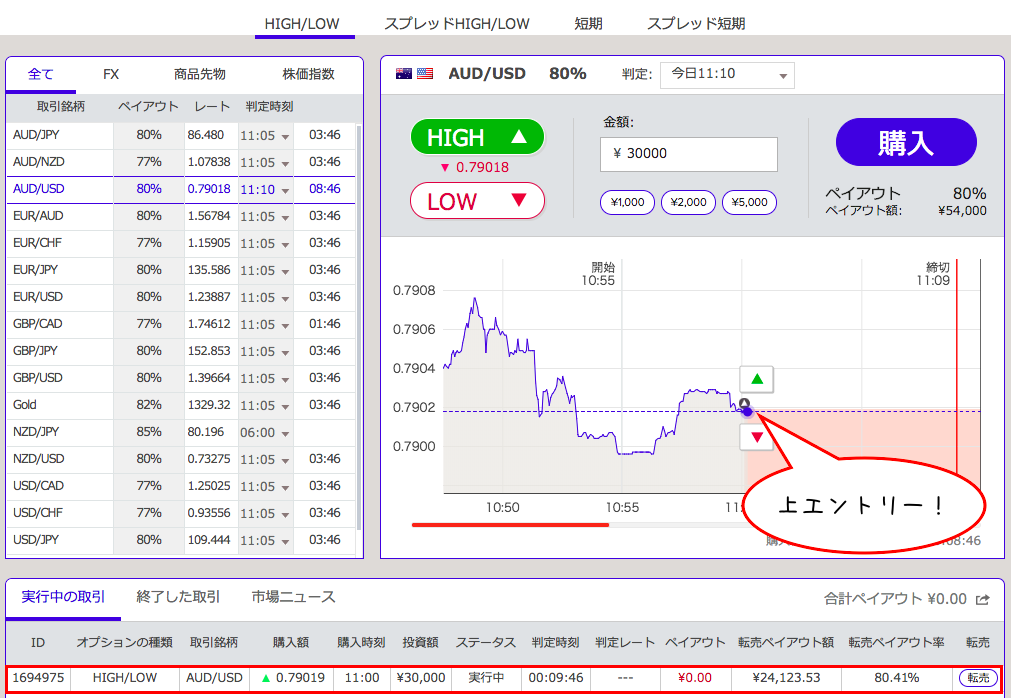Expand AUD/JPY 11:05 expiry dropdown
Image resolution: width=1011 pixels, height=698 pixels.
point(265,135)
